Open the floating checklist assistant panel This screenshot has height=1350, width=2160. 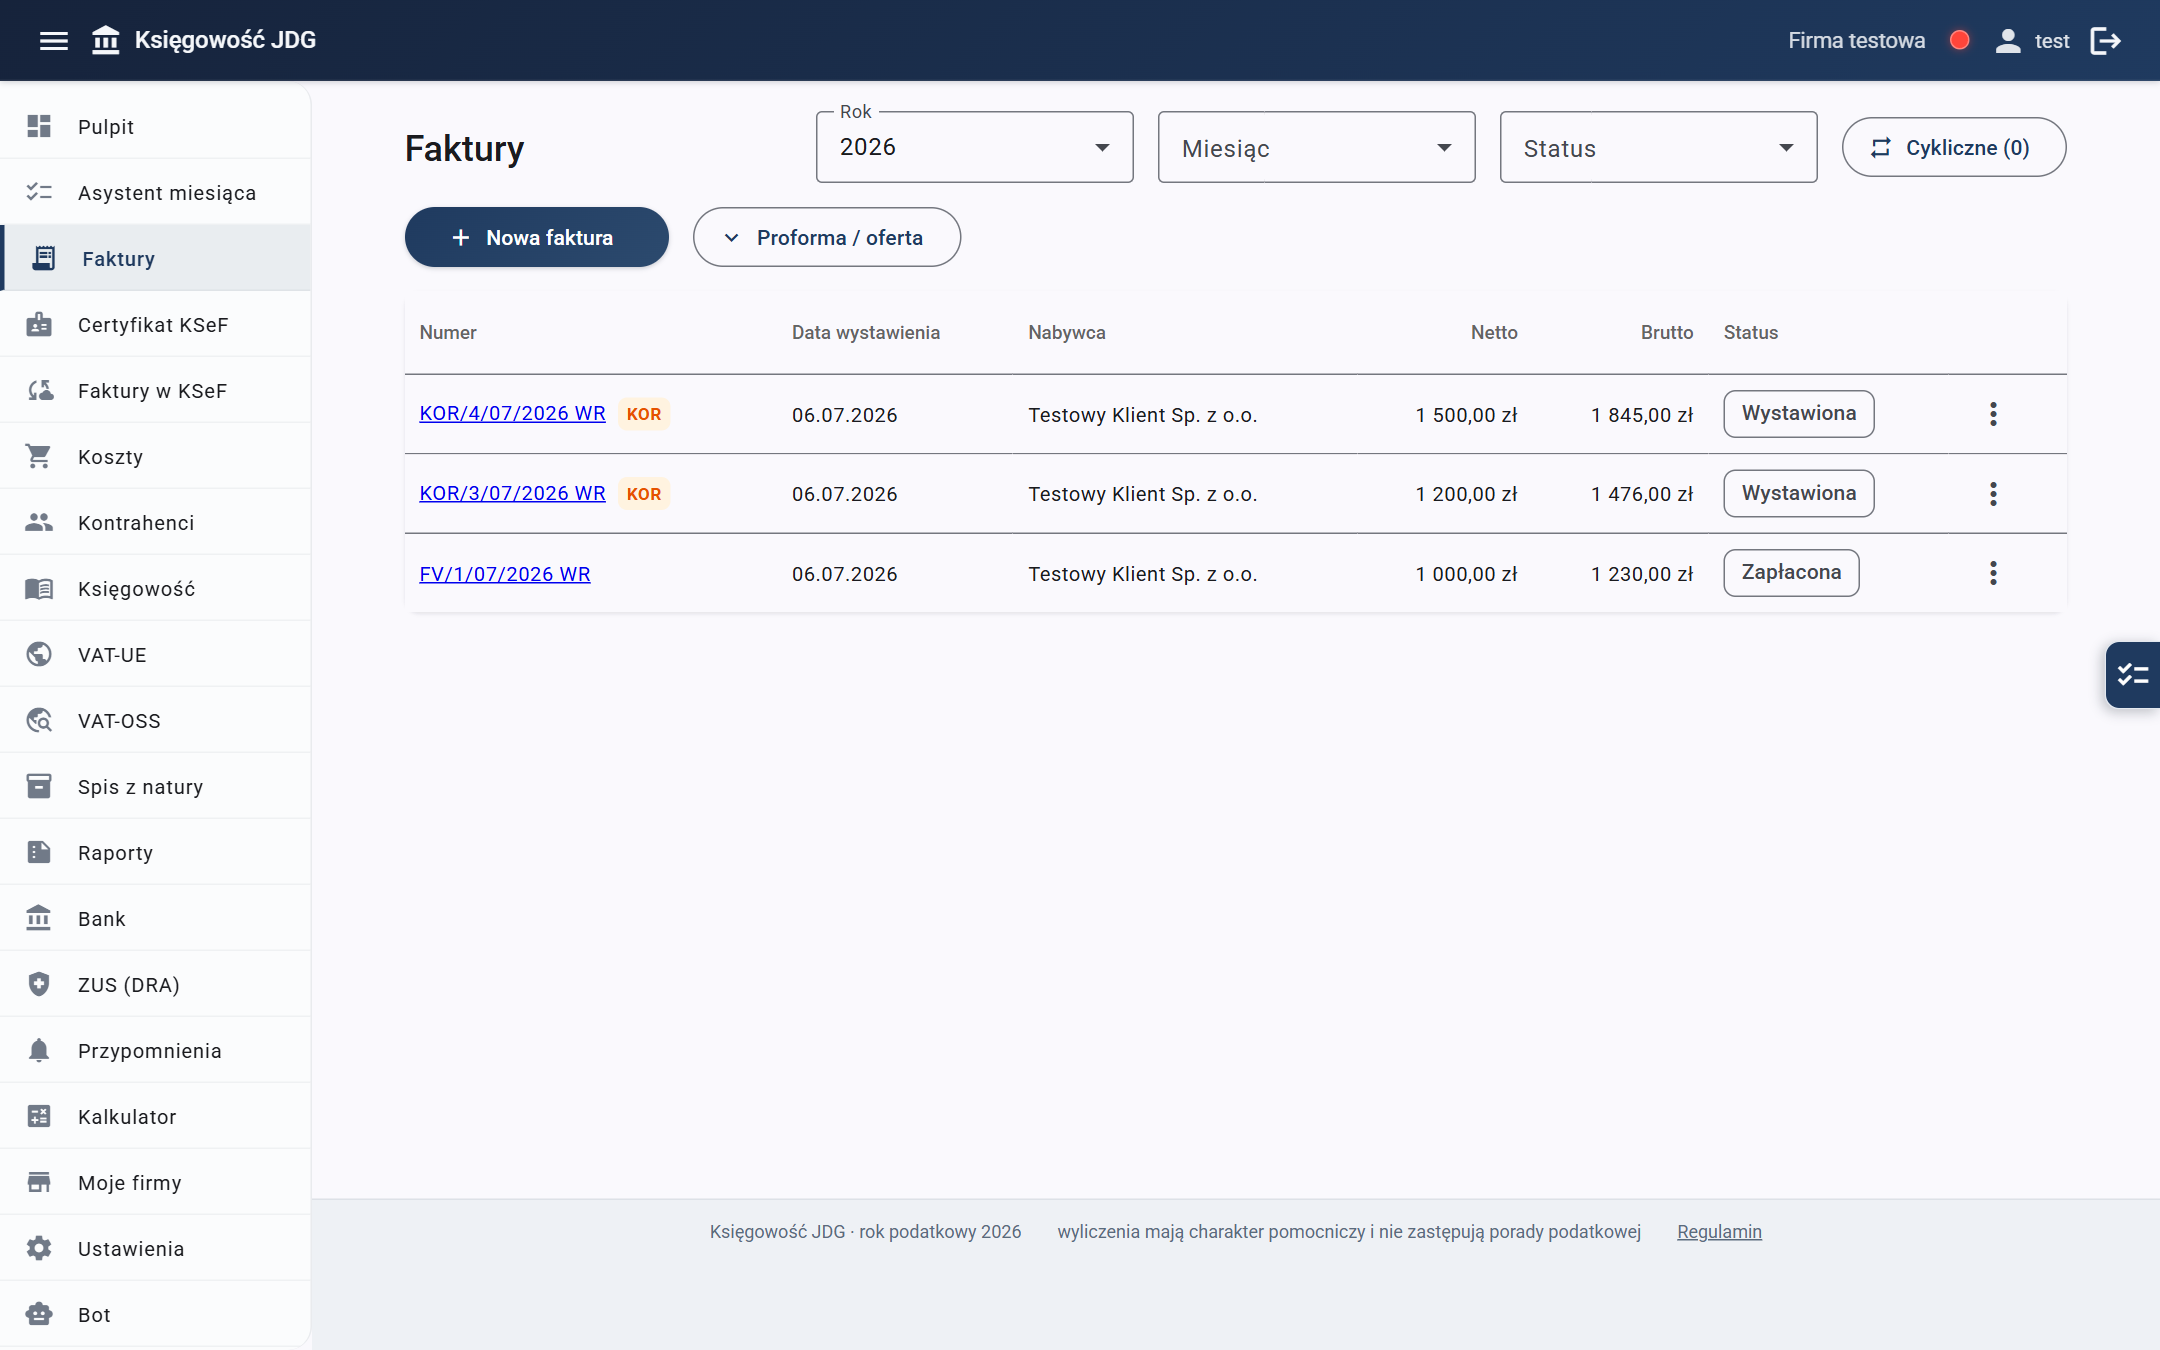(x=2133, y=675)
